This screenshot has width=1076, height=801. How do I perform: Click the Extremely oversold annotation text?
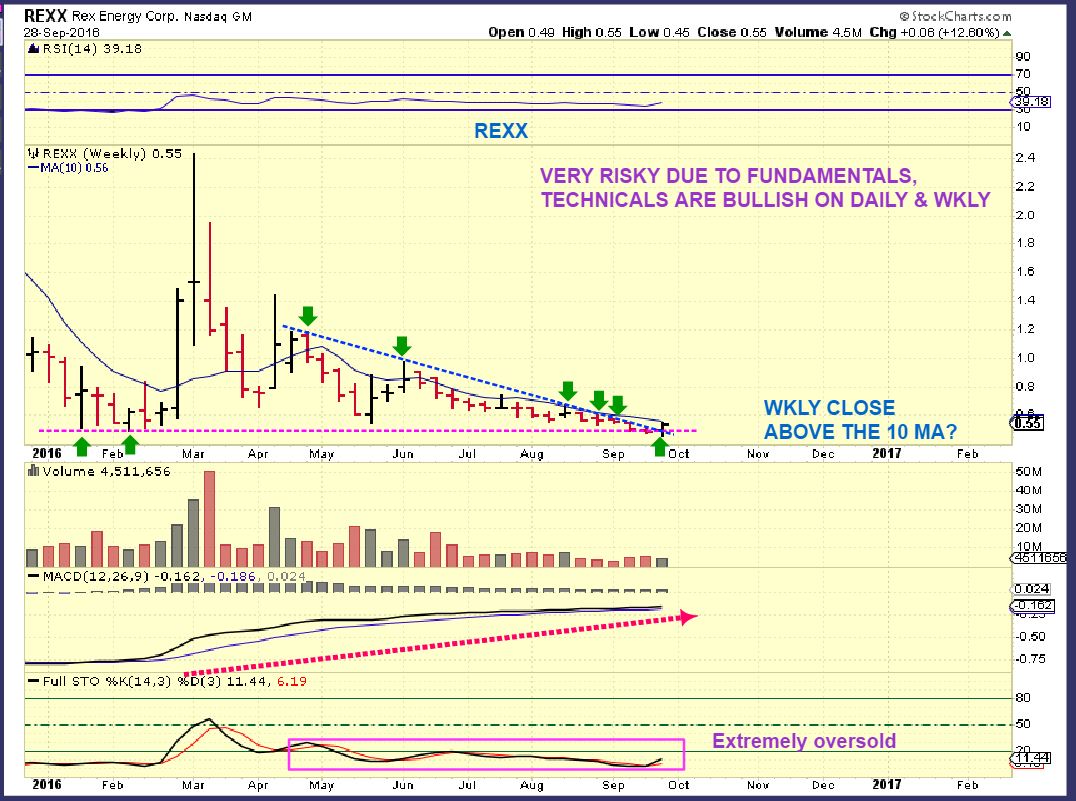click(804, 741)
